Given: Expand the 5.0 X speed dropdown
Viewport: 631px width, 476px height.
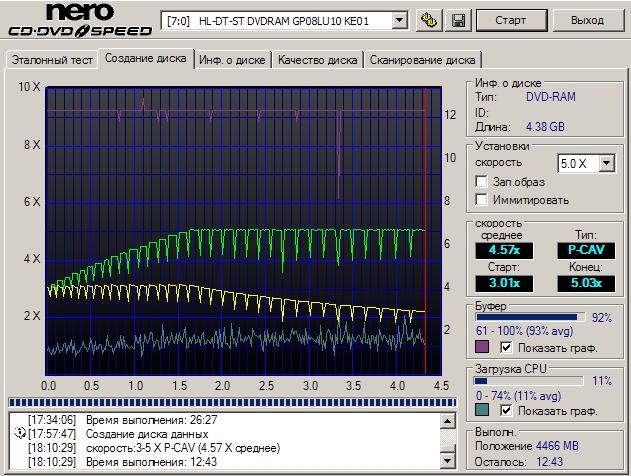Looking at the screenshot, I should [x=606, y=163].
